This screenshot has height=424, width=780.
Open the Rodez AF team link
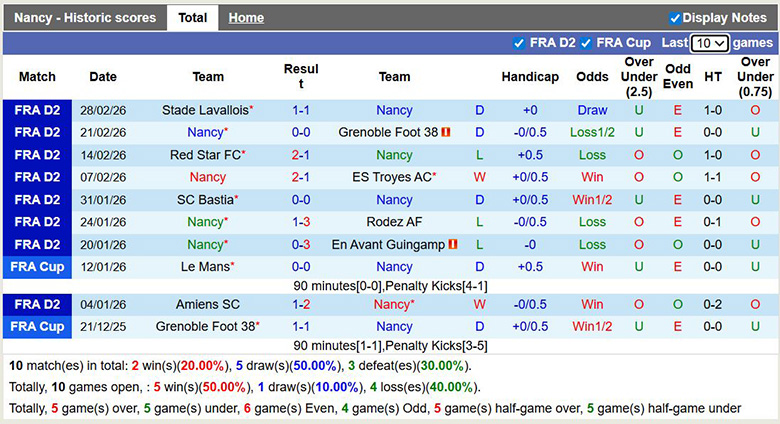[x=394, y=222]
